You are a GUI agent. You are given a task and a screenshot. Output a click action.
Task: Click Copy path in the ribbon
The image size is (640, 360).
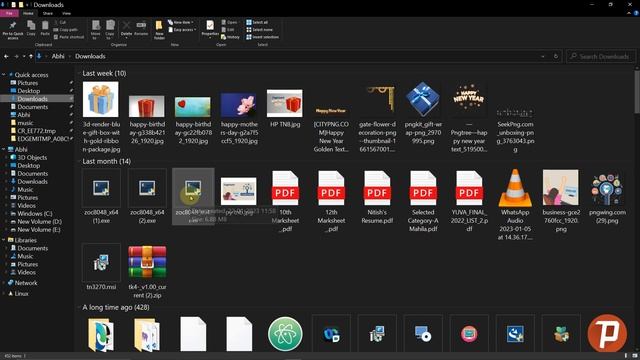pyautogui.click(x=65, y=29)
